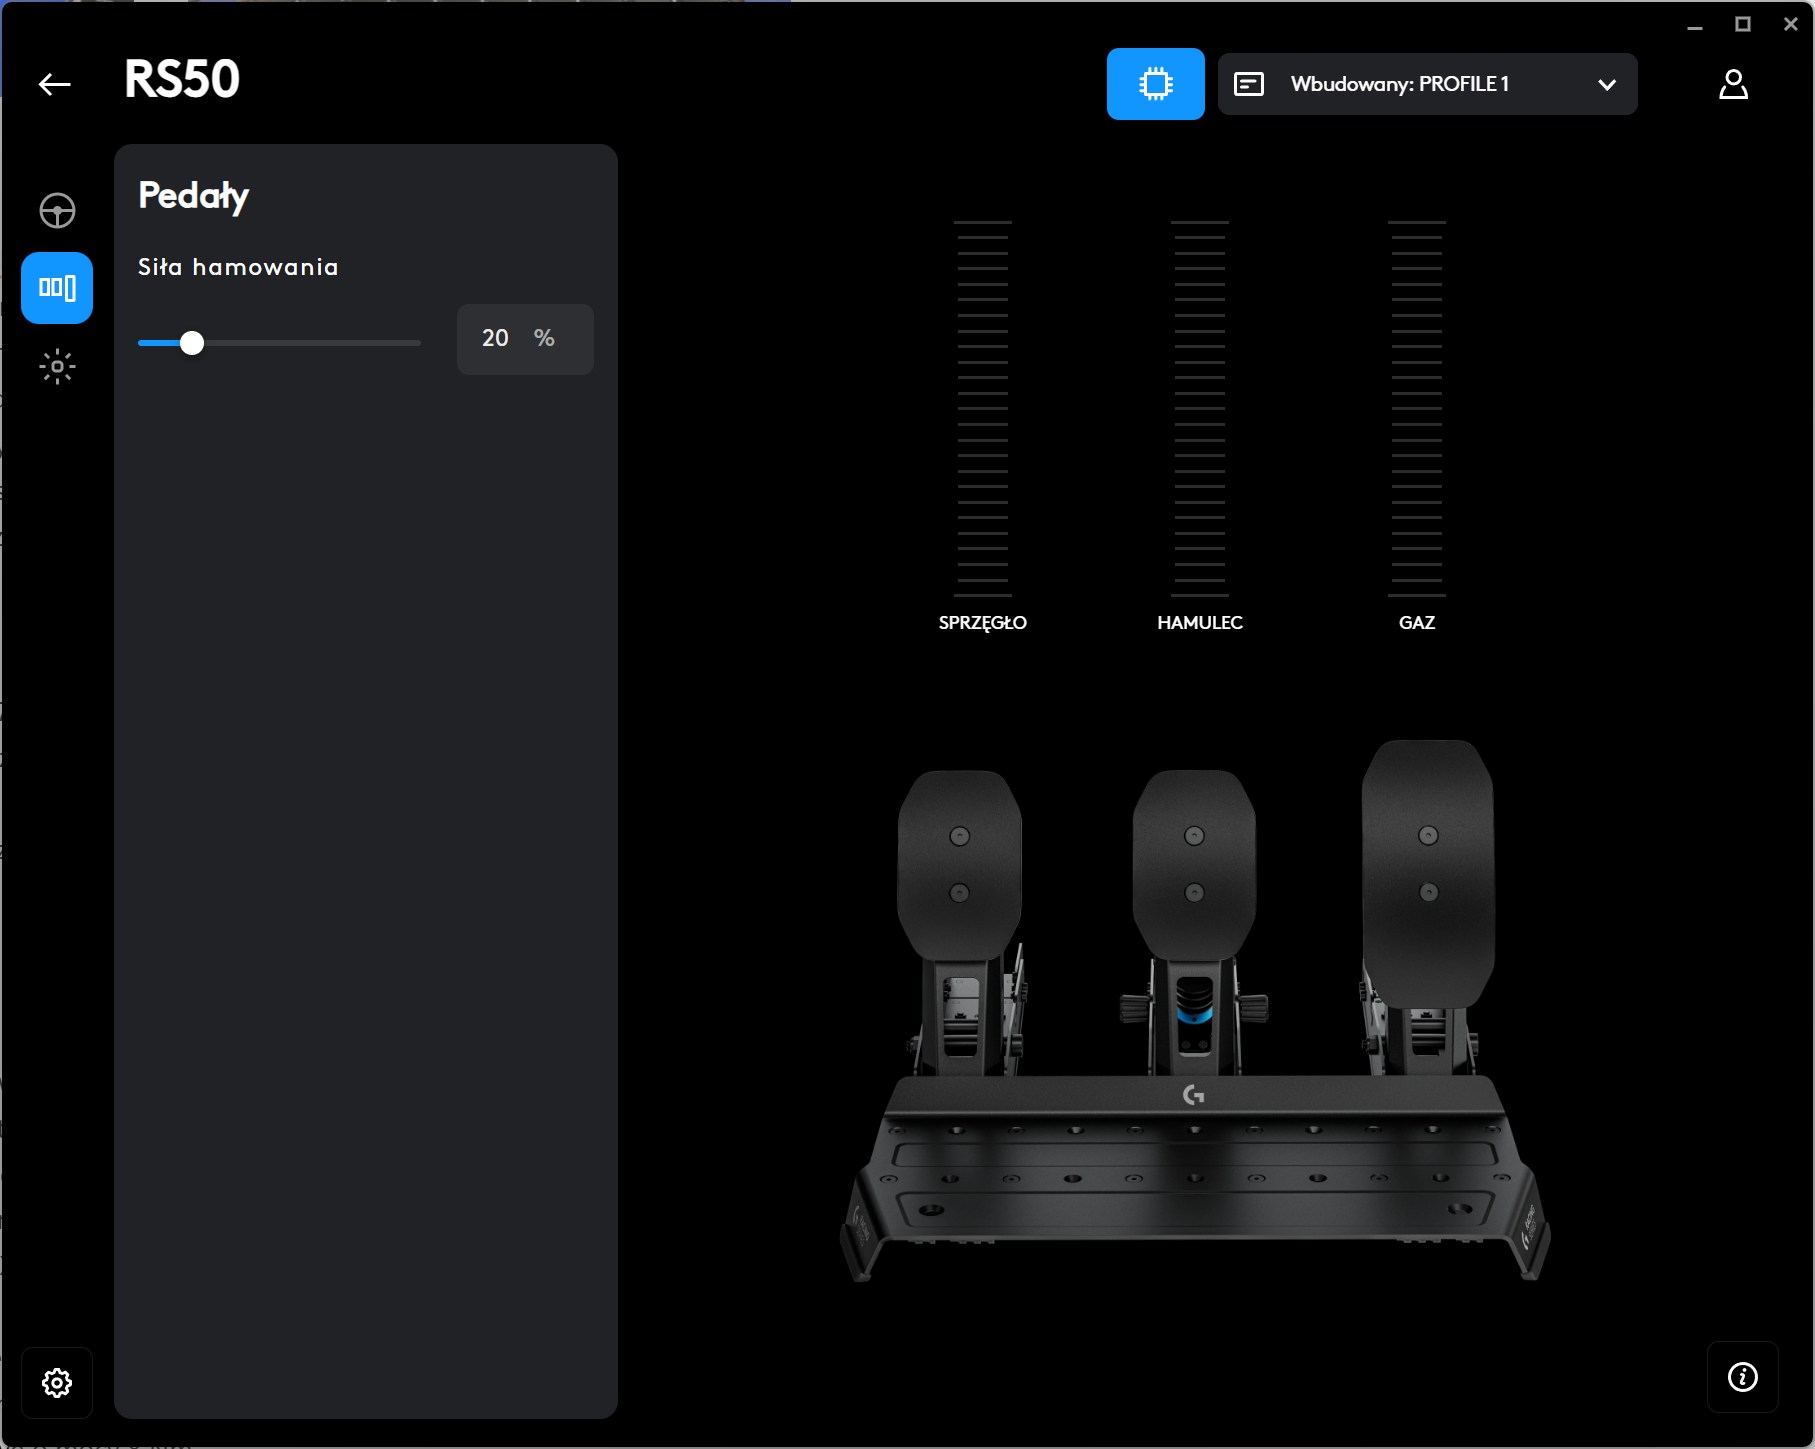The image size is (1815, 1449).
Task: Click the GAZ label
Action: pyautogui.click(x=1416, y=622)
